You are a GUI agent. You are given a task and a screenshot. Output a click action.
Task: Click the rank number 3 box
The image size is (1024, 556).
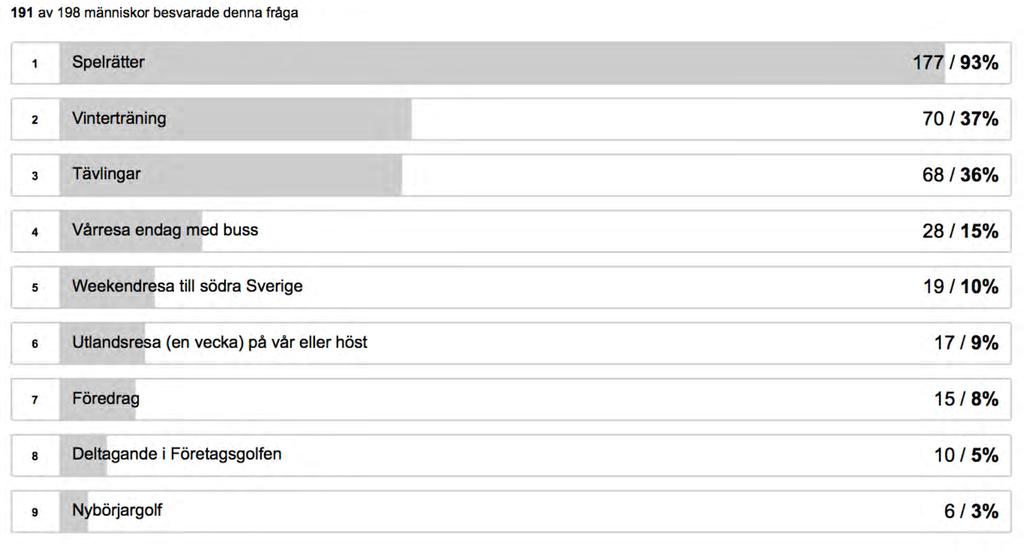(x=35, y=176)
